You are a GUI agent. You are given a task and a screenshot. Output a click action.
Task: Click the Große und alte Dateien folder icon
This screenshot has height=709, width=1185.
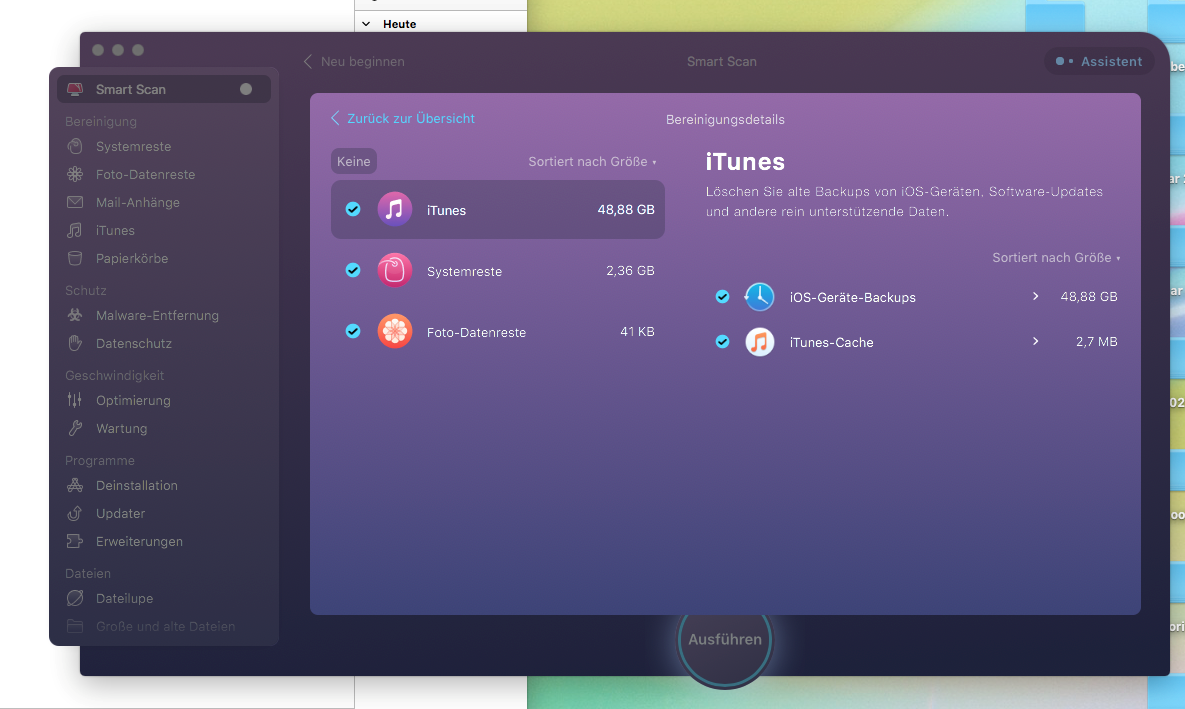coord(75,626)
